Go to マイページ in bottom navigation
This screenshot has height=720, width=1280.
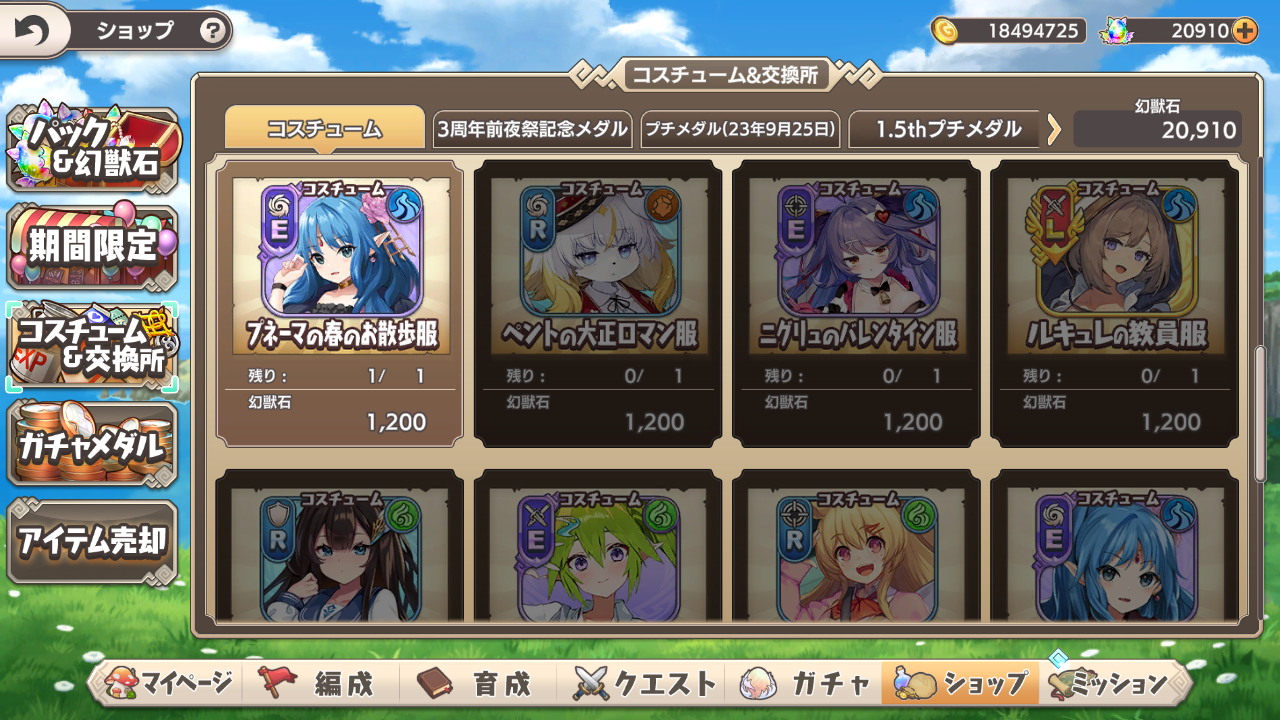[170, 684]
